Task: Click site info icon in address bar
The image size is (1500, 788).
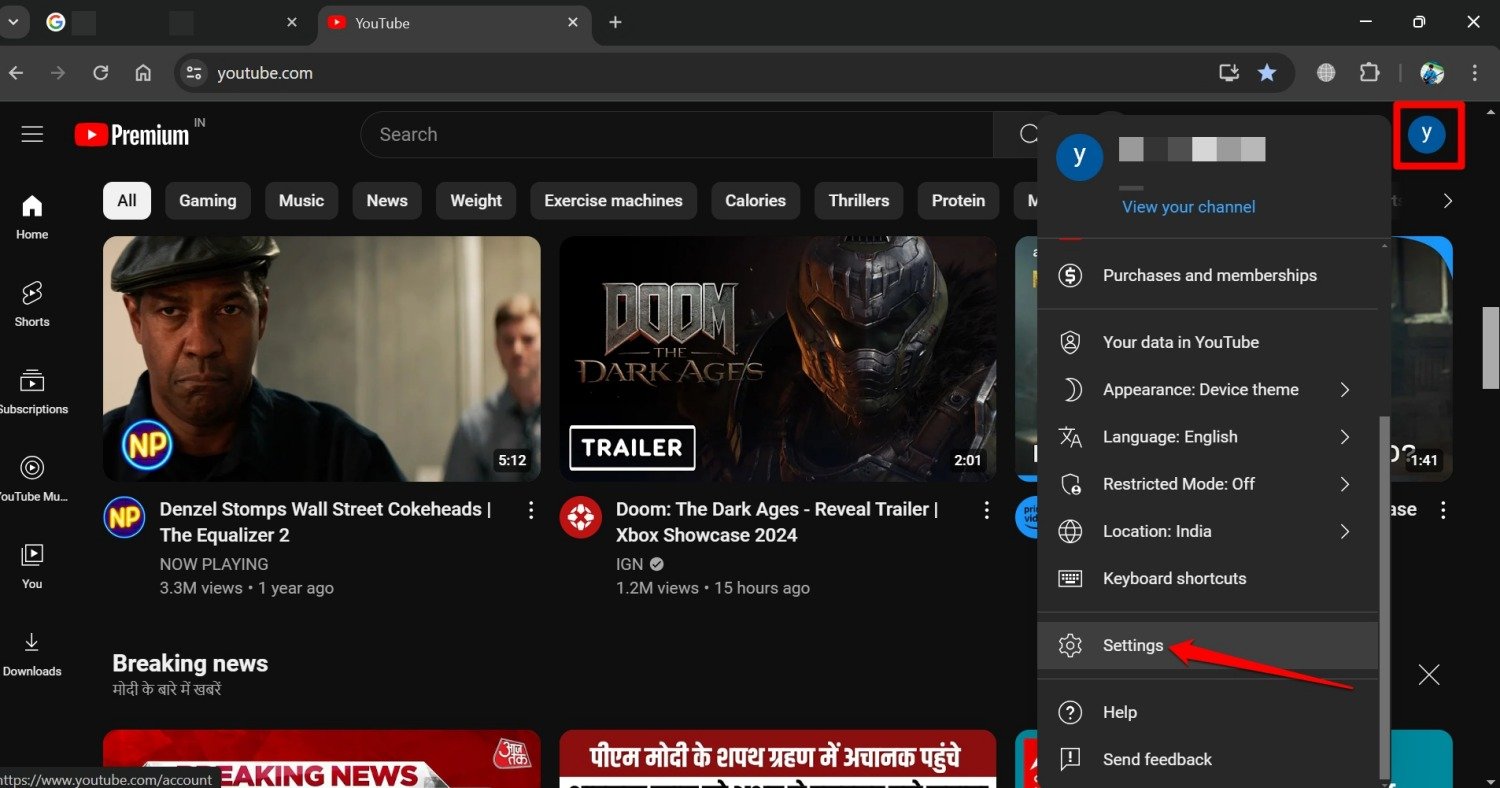Action: [194, 73]
